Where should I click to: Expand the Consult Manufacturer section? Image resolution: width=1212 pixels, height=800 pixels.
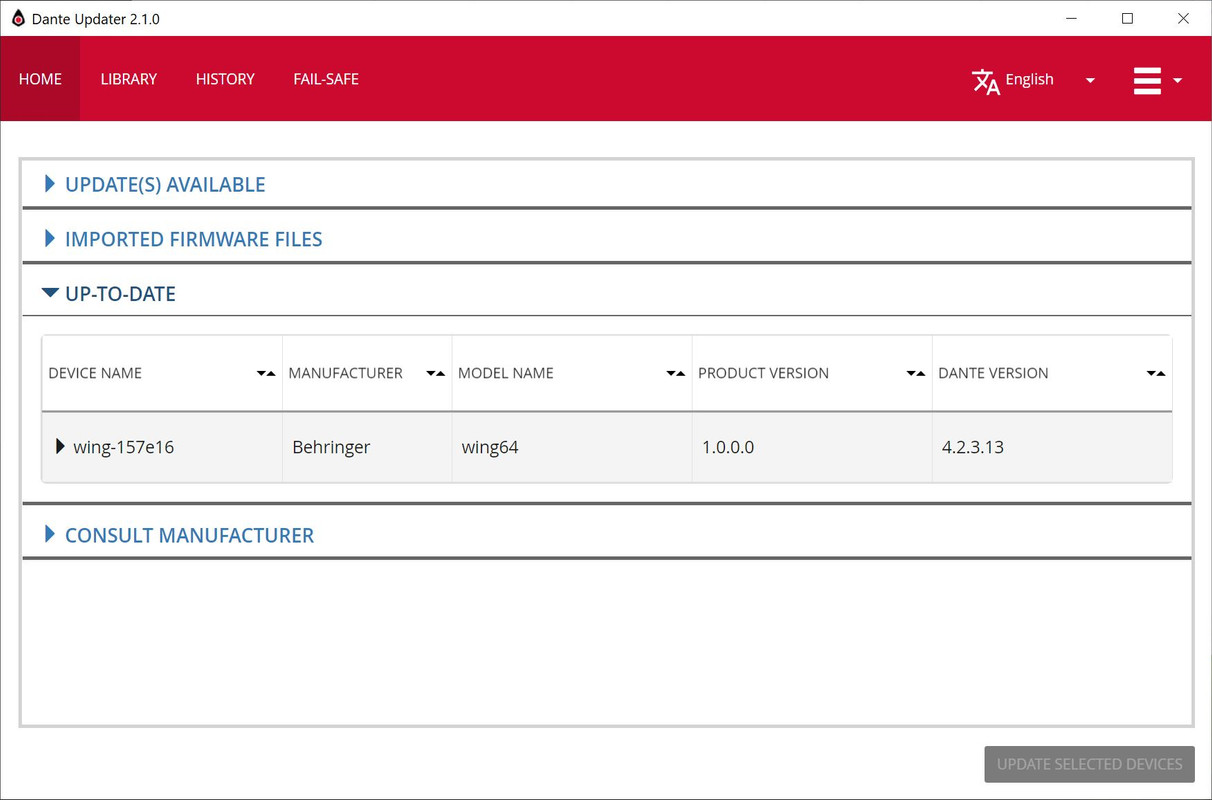(50, 535)
